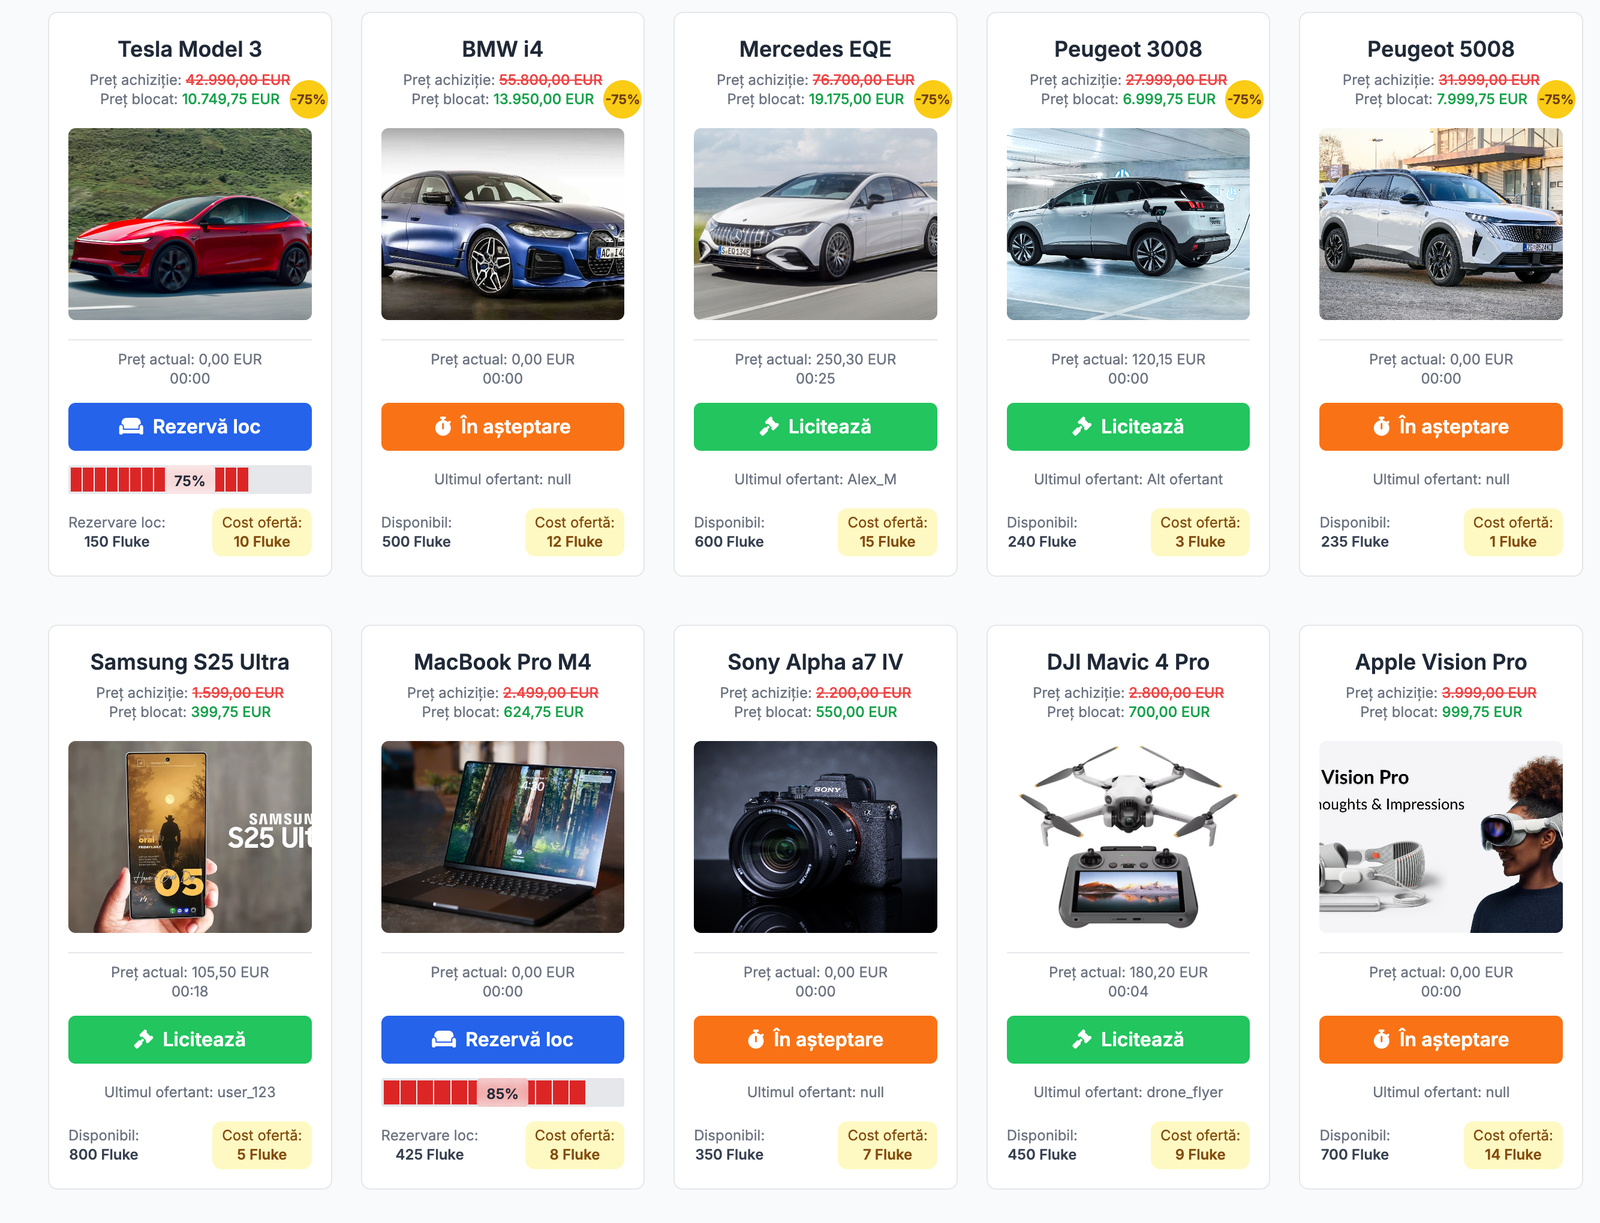
Task: Click the Peugeot 5008 product title
Action: tap(1440, 49)
